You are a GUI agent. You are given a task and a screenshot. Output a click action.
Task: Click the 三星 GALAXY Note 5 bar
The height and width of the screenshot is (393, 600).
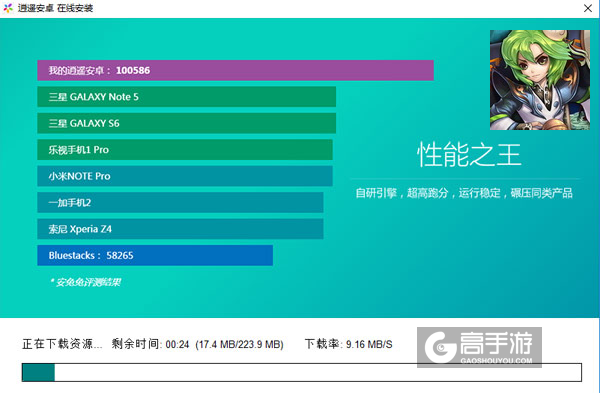(x=186, y=97)
